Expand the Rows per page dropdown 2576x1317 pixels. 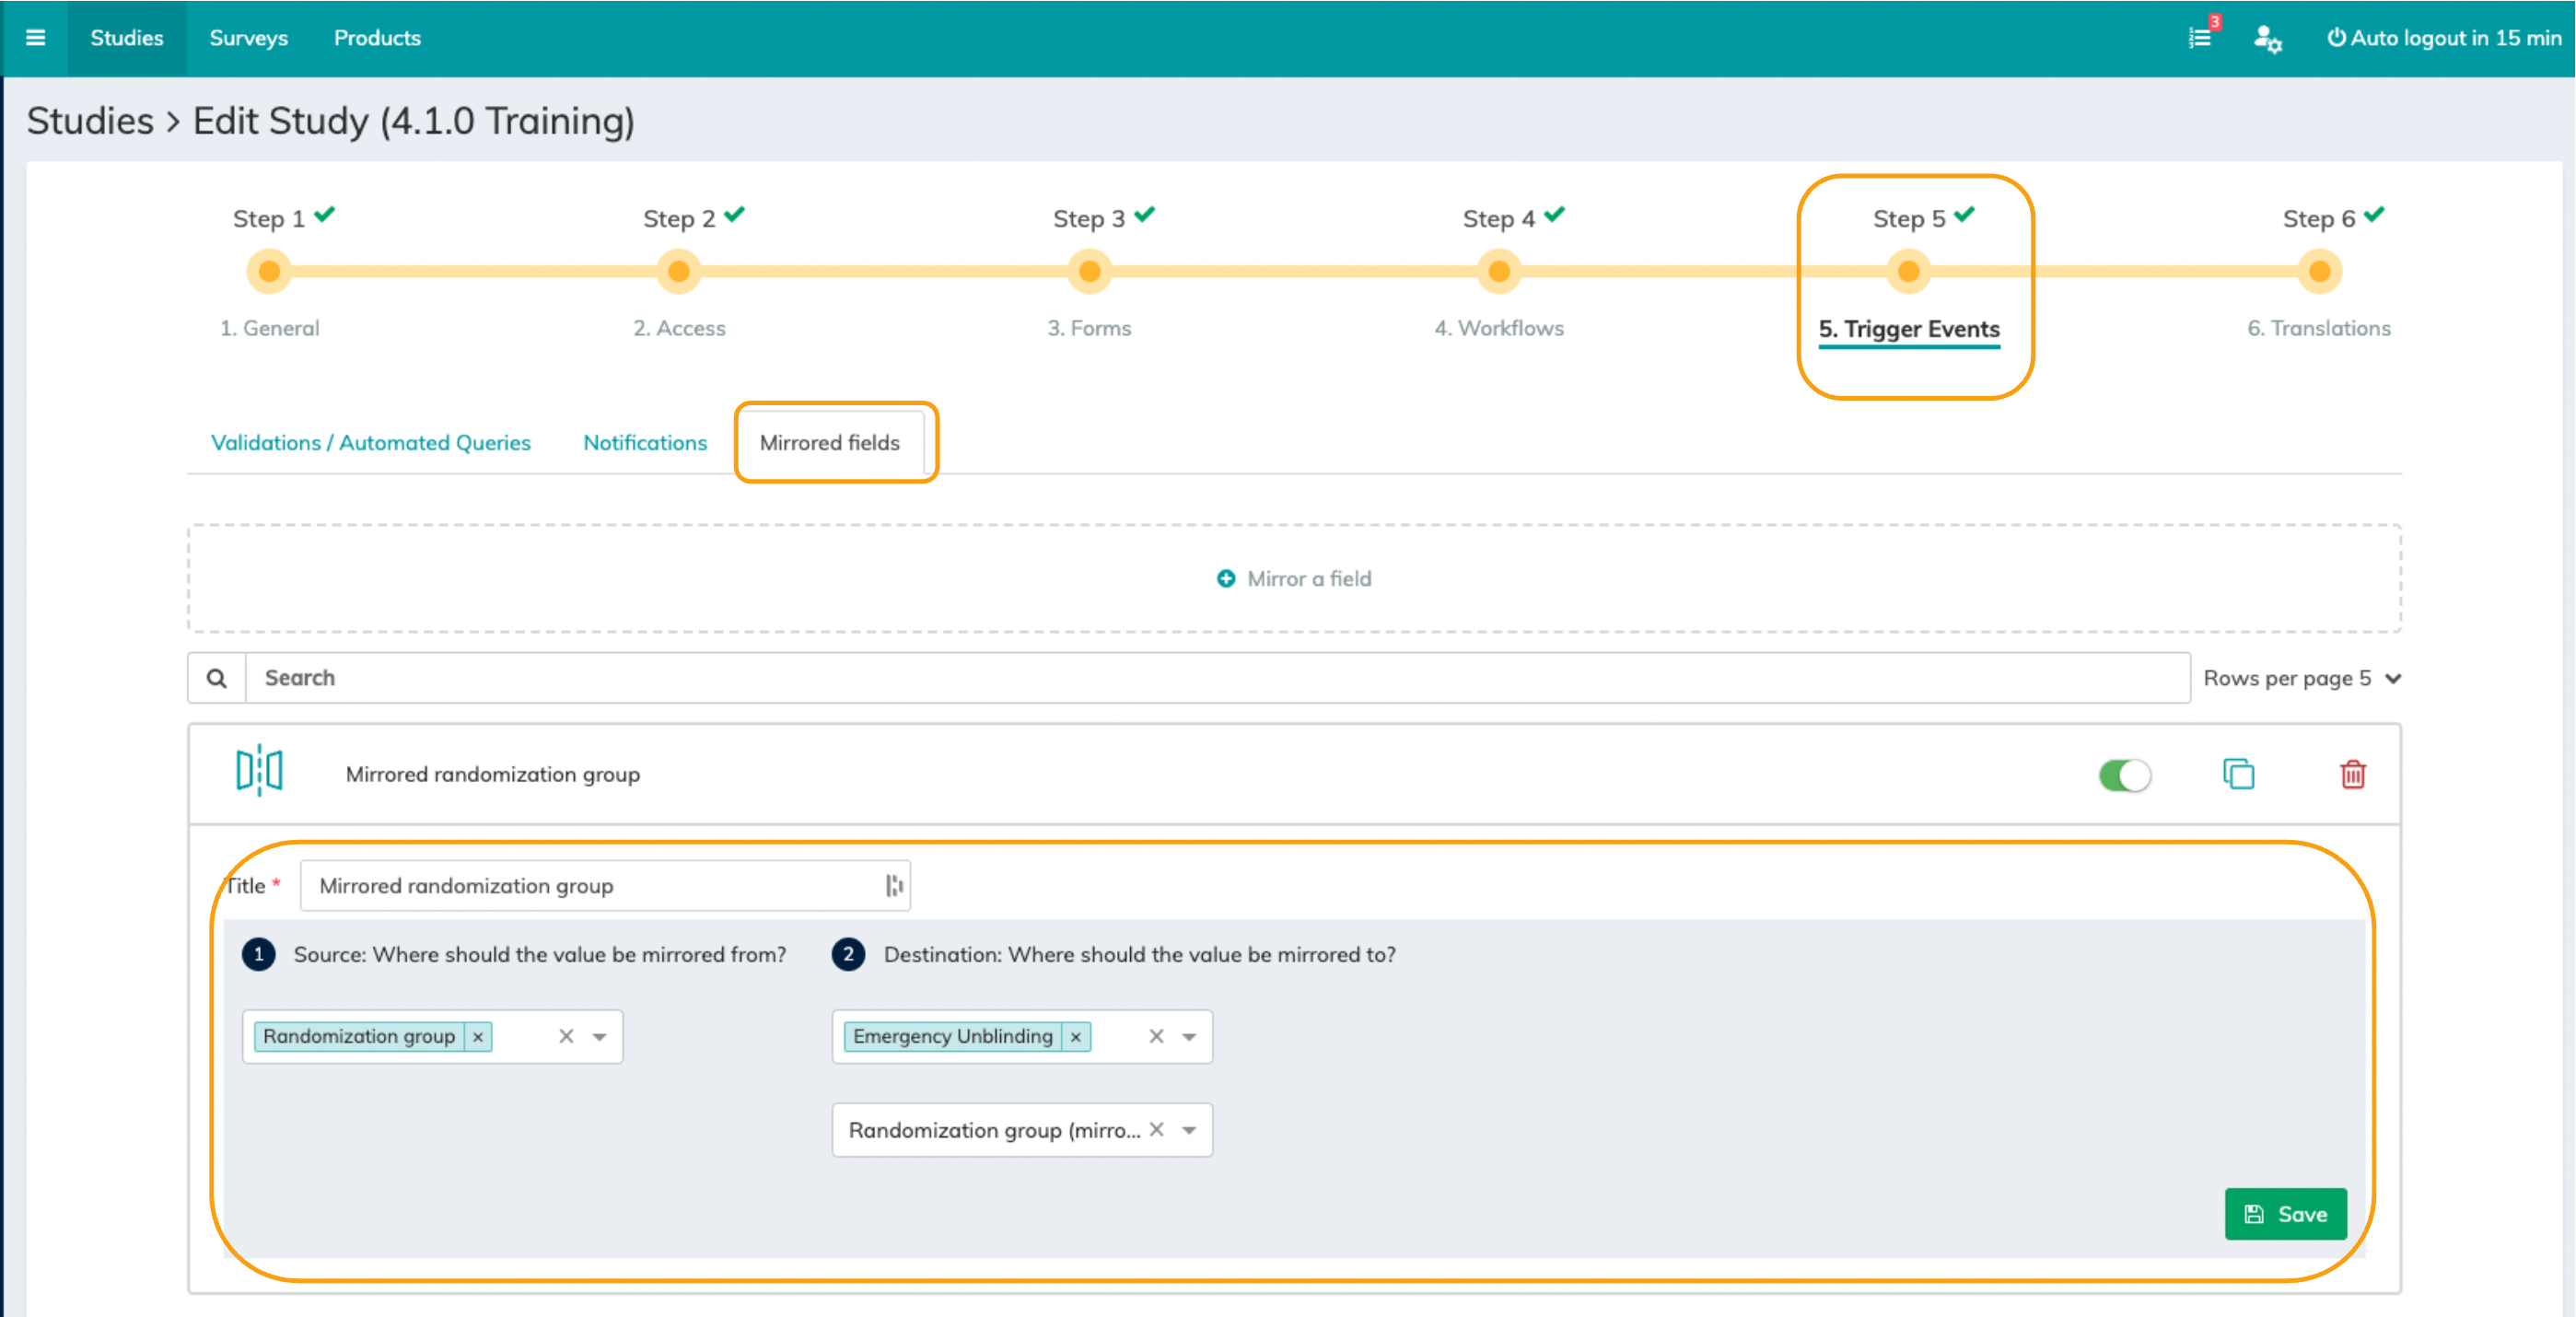pos(2392,678)
